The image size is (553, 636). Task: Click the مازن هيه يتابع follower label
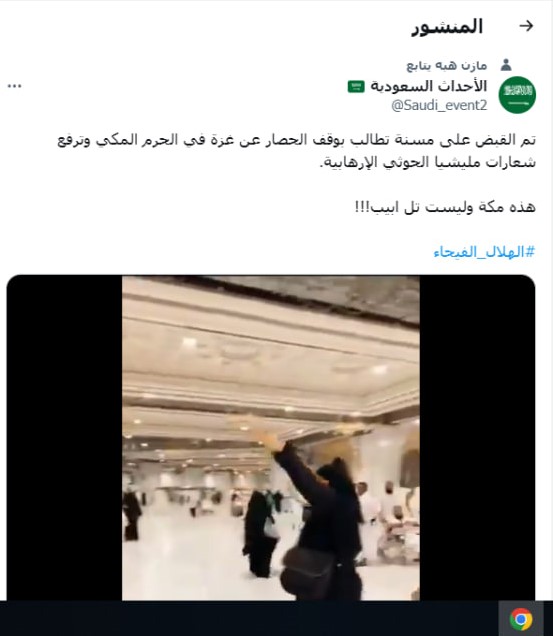pos(447,65)
